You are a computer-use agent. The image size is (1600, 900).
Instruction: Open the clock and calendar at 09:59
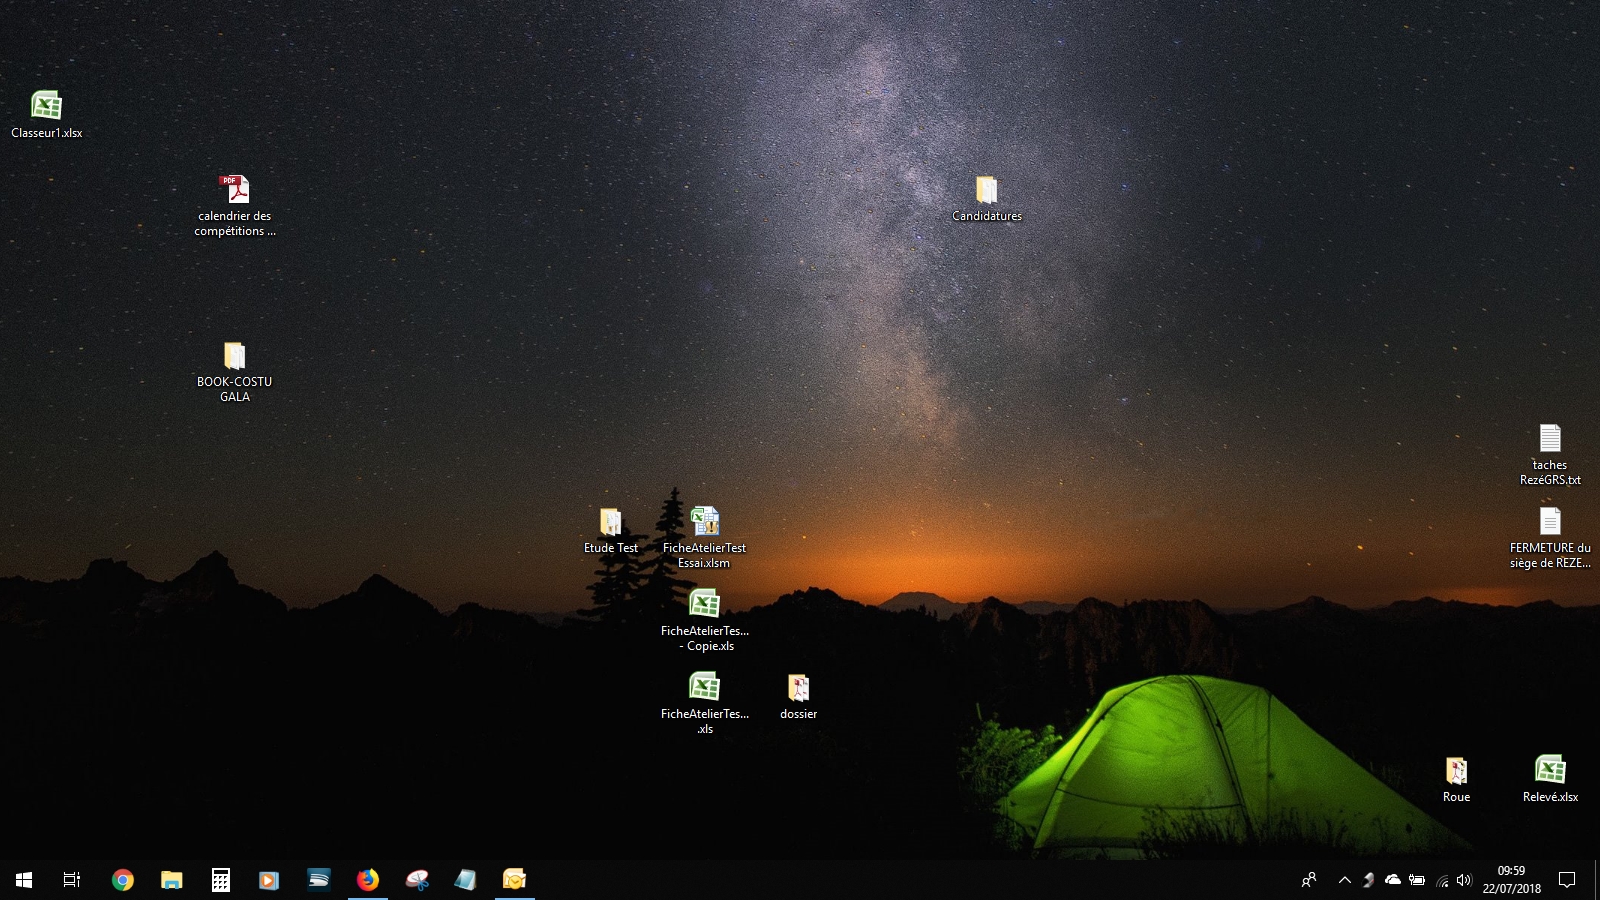(1511, 880)
